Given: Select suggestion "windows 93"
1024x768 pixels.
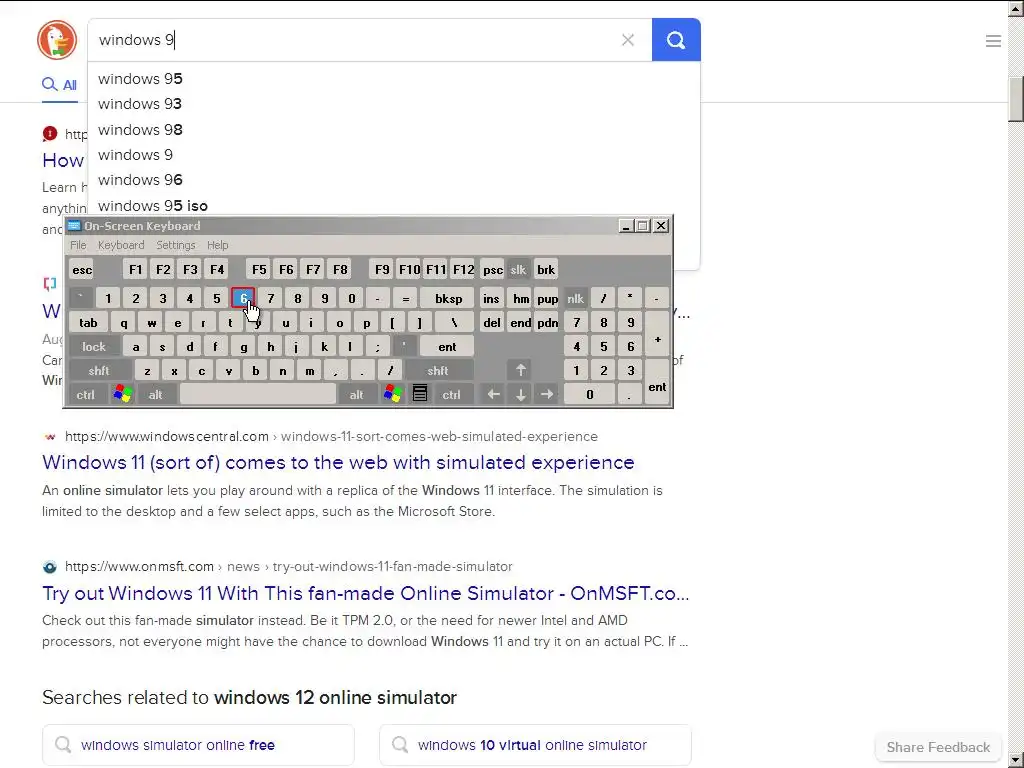Looking at the screenshot, I should click(x=393, y=104).
